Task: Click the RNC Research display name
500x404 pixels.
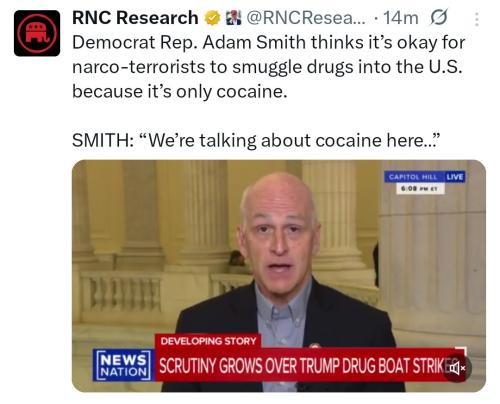Action: [x=135, y=18]
